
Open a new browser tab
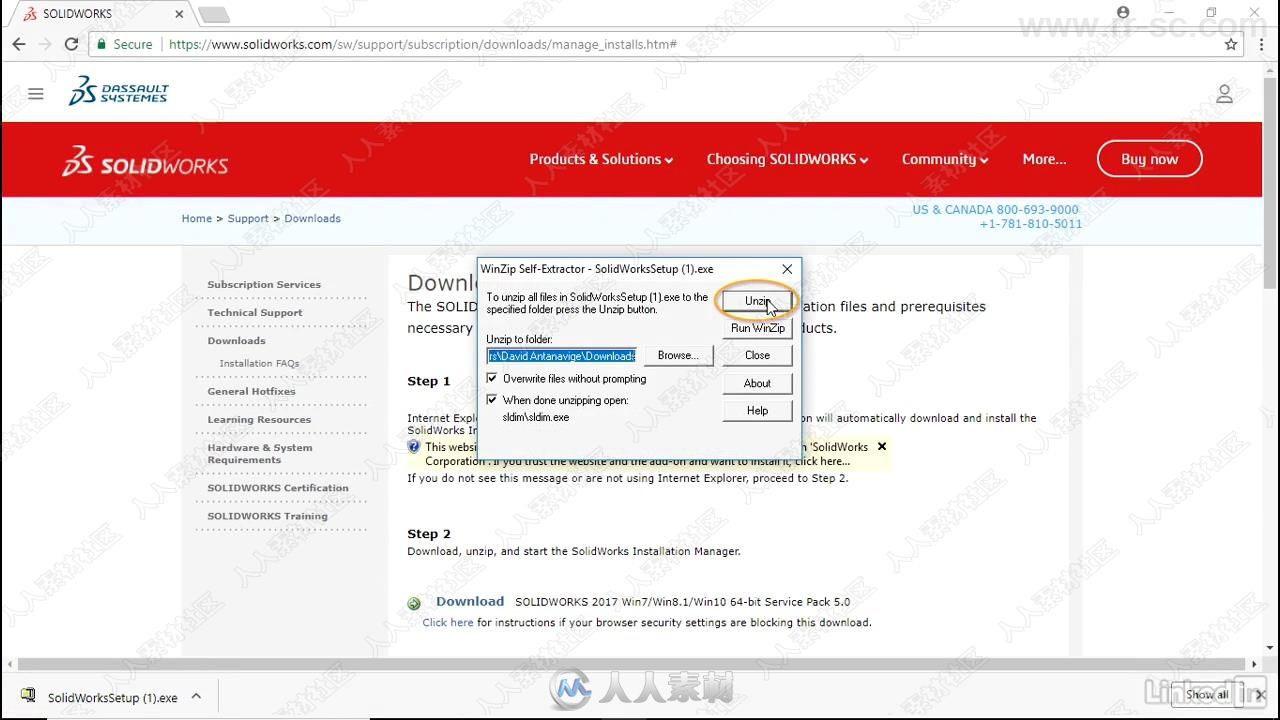tap(214, 14)
